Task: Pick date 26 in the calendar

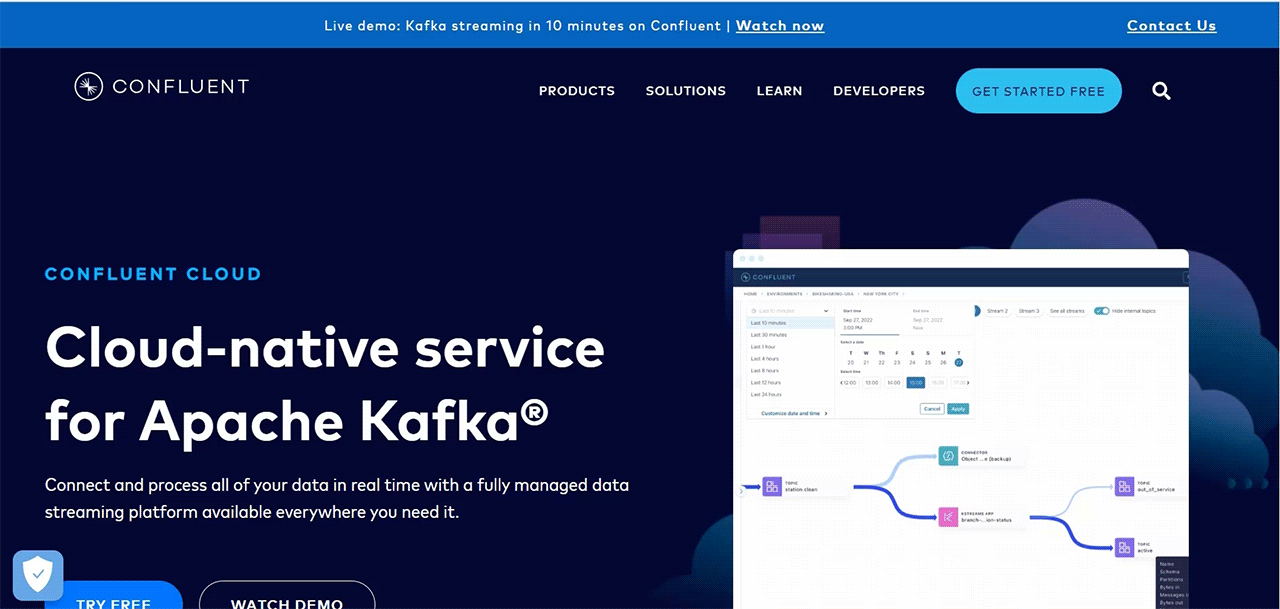Action: (943, 363)
